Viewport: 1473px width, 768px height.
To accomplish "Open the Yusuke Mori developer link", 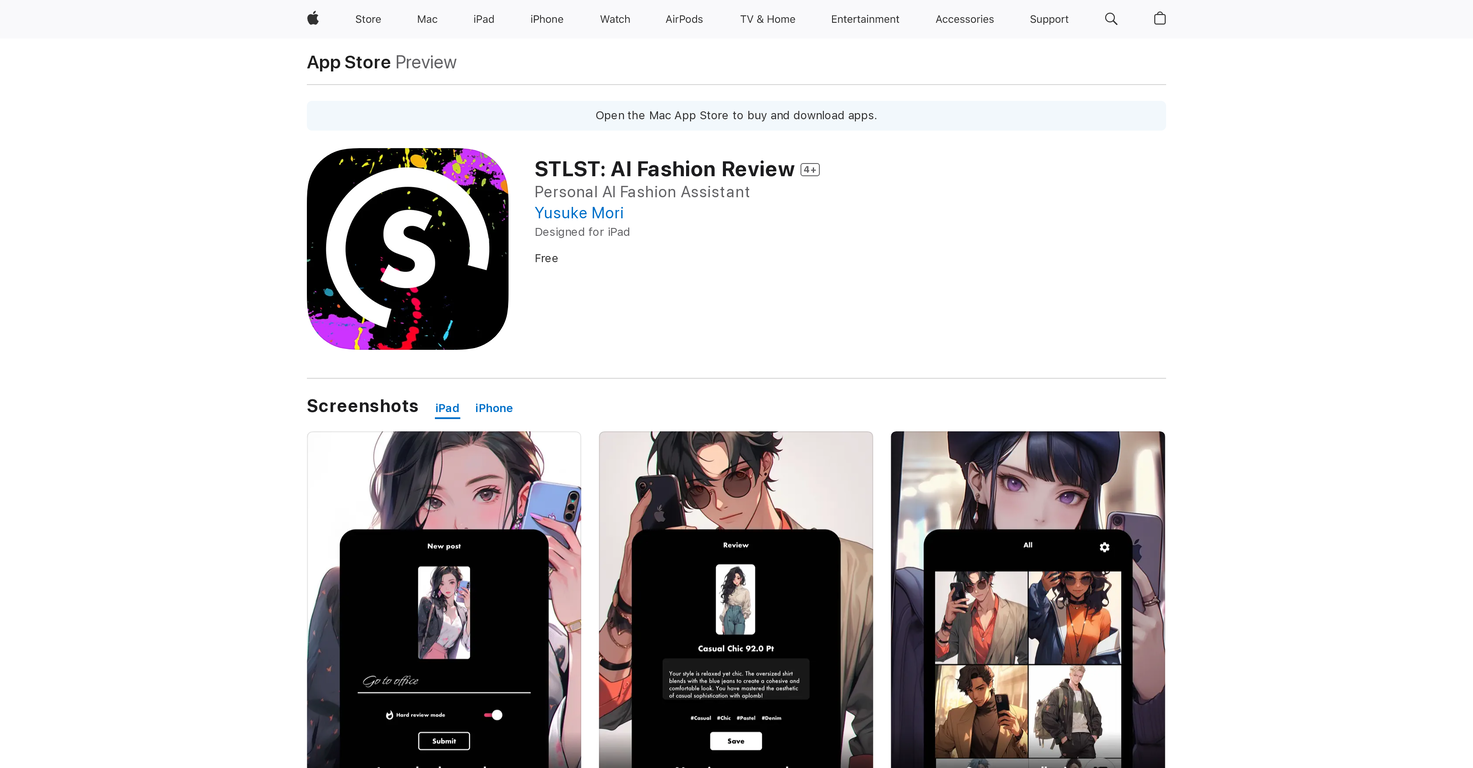I will pyautogui.click(x=579, y=212).
